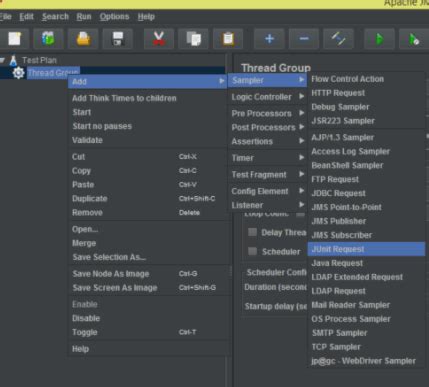
Task: Click the Toggle toolbar icon with arrows
Action: point(339,39)
